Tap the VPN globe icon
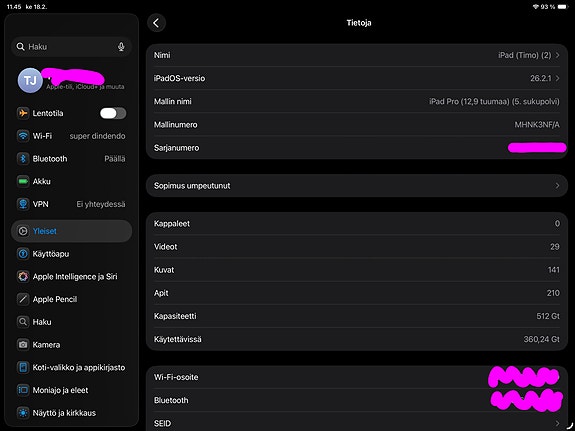 coord(23,204)
